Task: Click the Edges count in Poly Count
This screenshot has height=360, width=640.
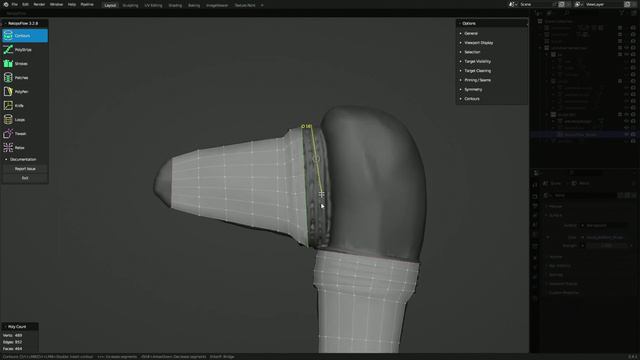Action: pos(13,342)
